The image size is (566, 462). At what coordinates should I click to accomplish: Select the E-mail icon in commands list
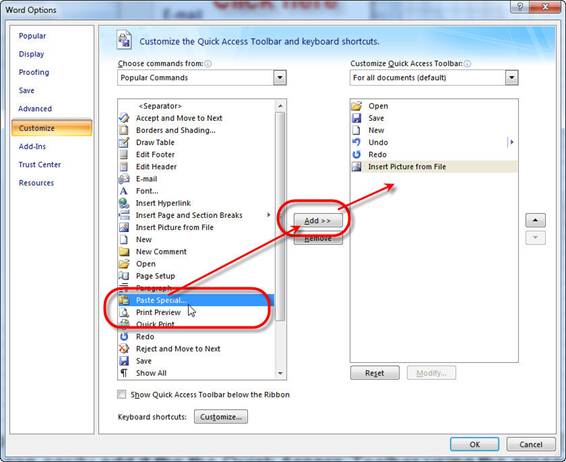124,179
